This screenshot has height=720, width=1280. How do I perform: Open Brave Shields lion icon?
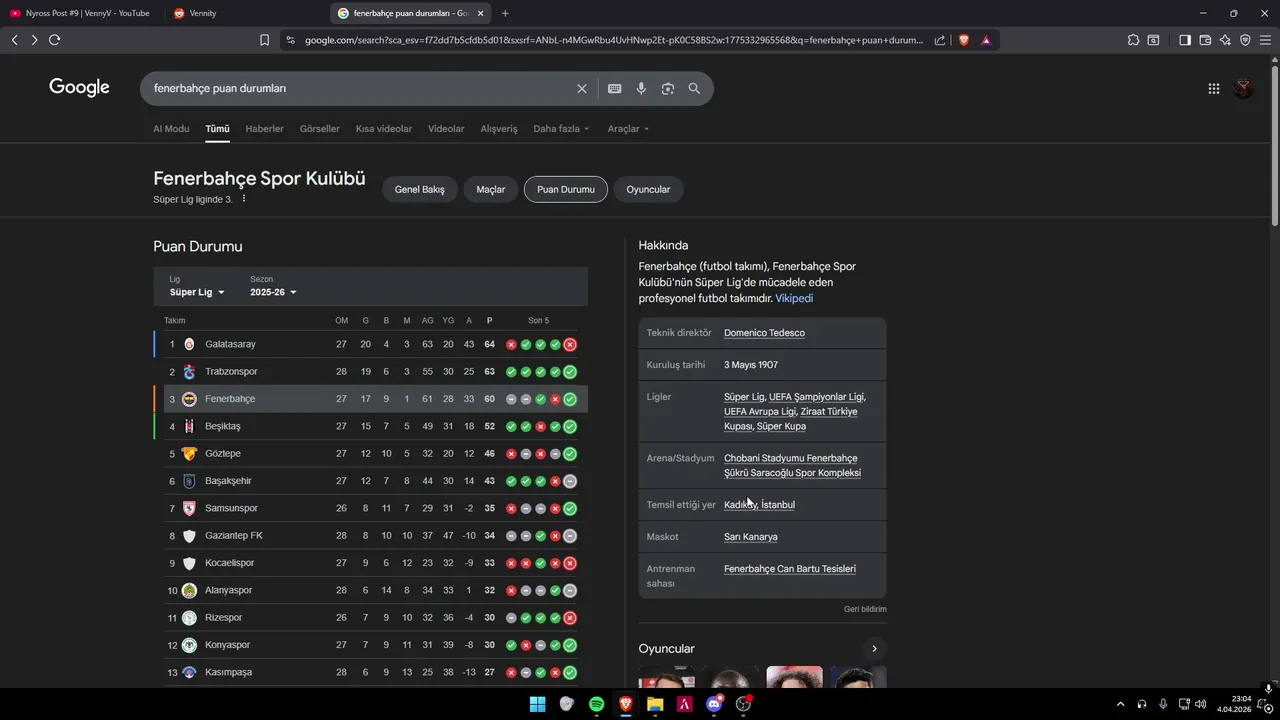(964, 40)
